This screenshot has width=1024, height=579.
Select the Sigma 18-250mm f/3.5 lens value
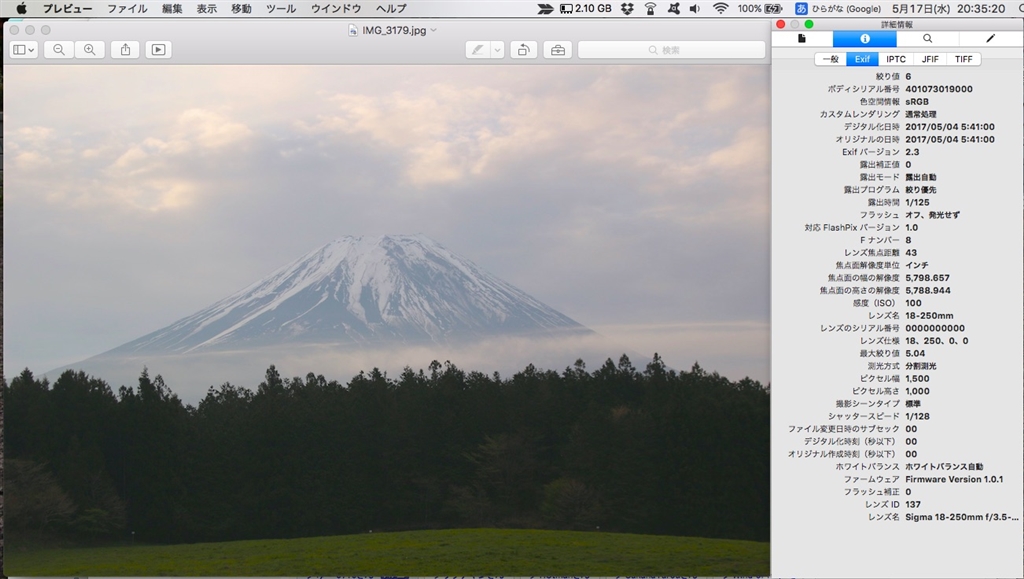(x=961, y=517)
